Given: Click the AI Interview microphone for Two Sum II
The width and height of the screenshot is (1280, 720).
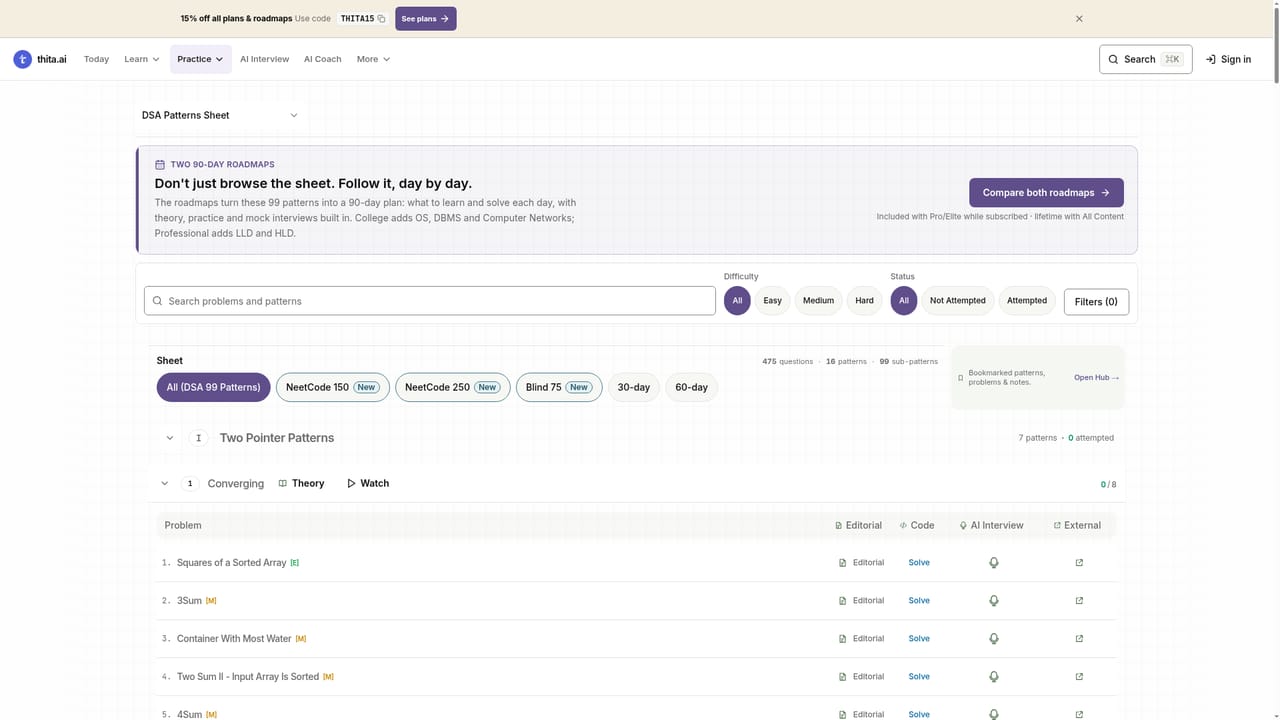Looking at the screenshot, I should click(x=994, y=677).
